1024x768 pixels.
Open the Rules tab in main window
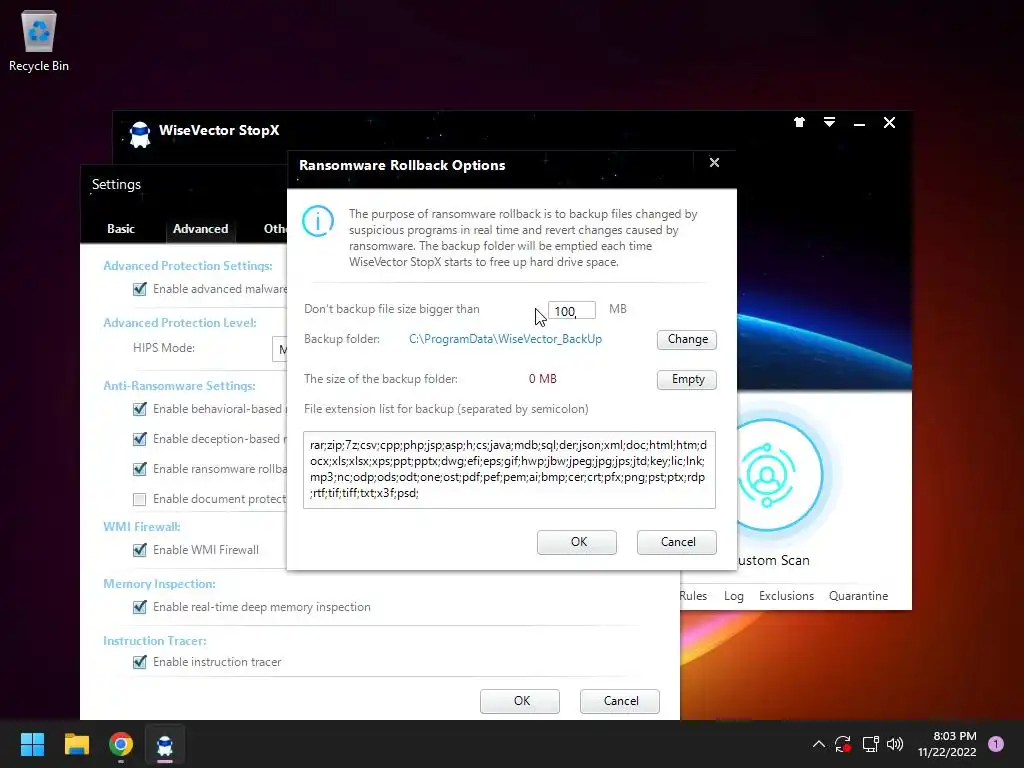pos(693,596)
